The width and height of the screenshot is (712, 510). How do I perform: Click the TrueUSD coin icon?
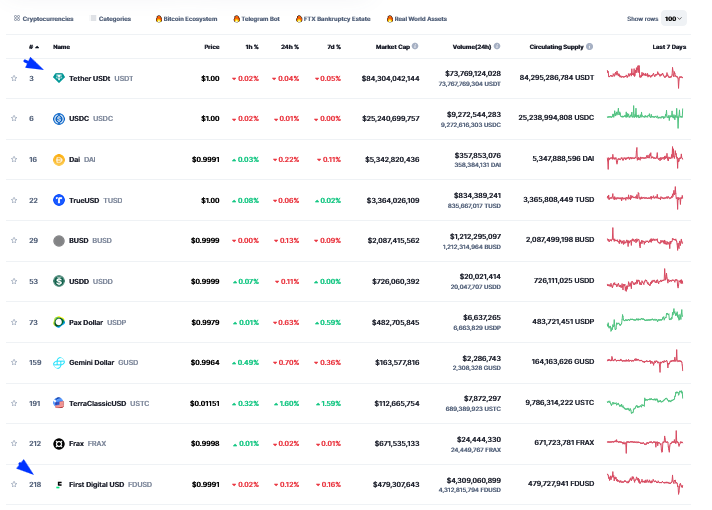click(59, 200)
